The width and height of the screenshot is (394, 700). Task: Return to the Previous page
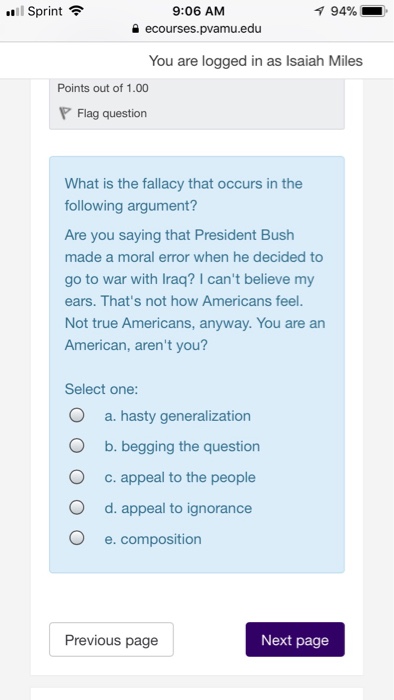pos(111,640)
